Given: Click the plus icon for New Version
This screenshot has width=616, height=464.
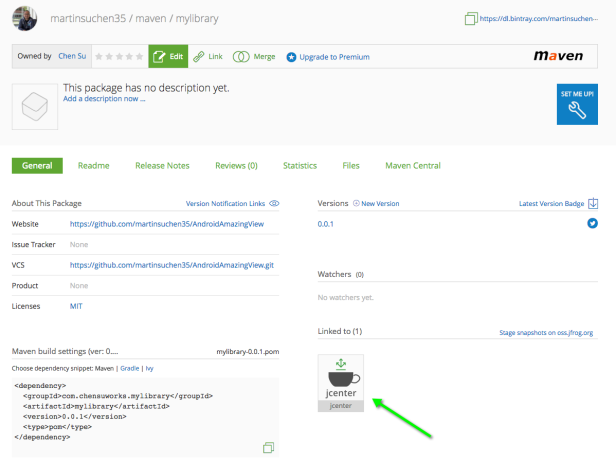Looking at the screenshot, I should click(356, 203).
